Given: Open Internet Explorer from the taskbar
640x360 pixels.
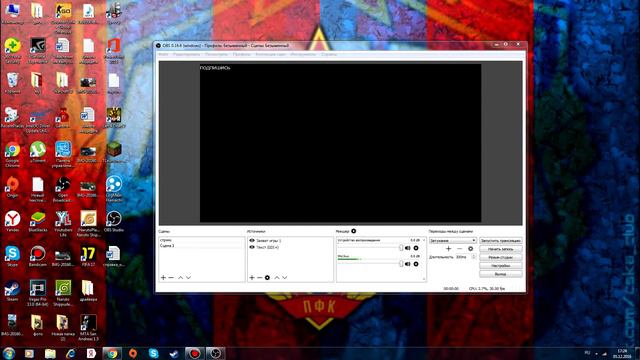Looking at the screenshot, I should [x=71, y=353].
